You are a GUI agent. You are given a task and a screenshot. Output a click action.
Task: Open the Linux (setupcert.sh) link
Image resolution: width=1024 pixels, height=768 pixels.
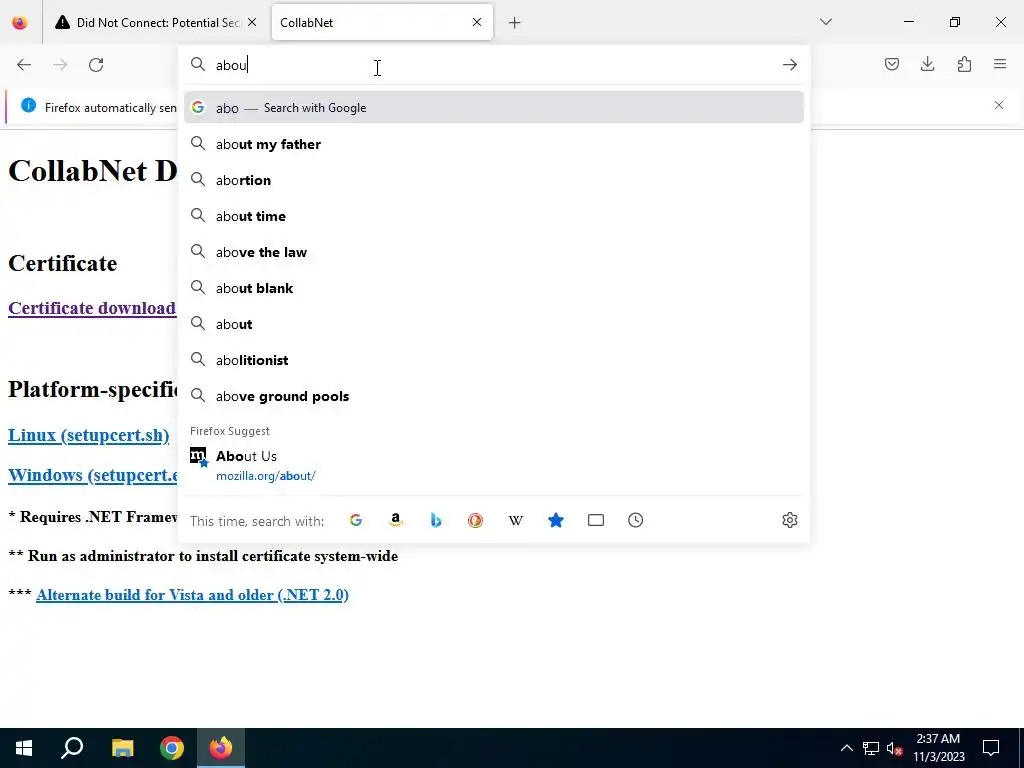[88, 435]
